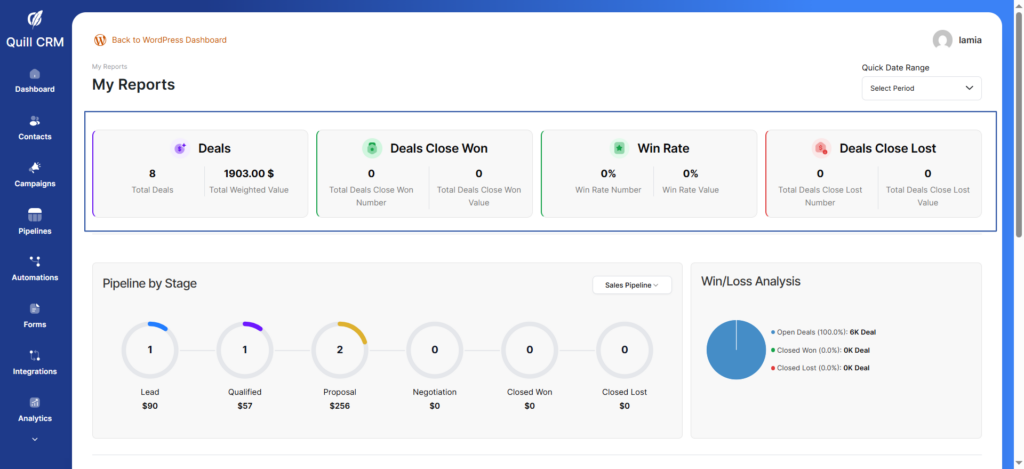1024x469 pixels.
Task: Click the Win/Loss Analysis pie chart
Action: [736, 350]
